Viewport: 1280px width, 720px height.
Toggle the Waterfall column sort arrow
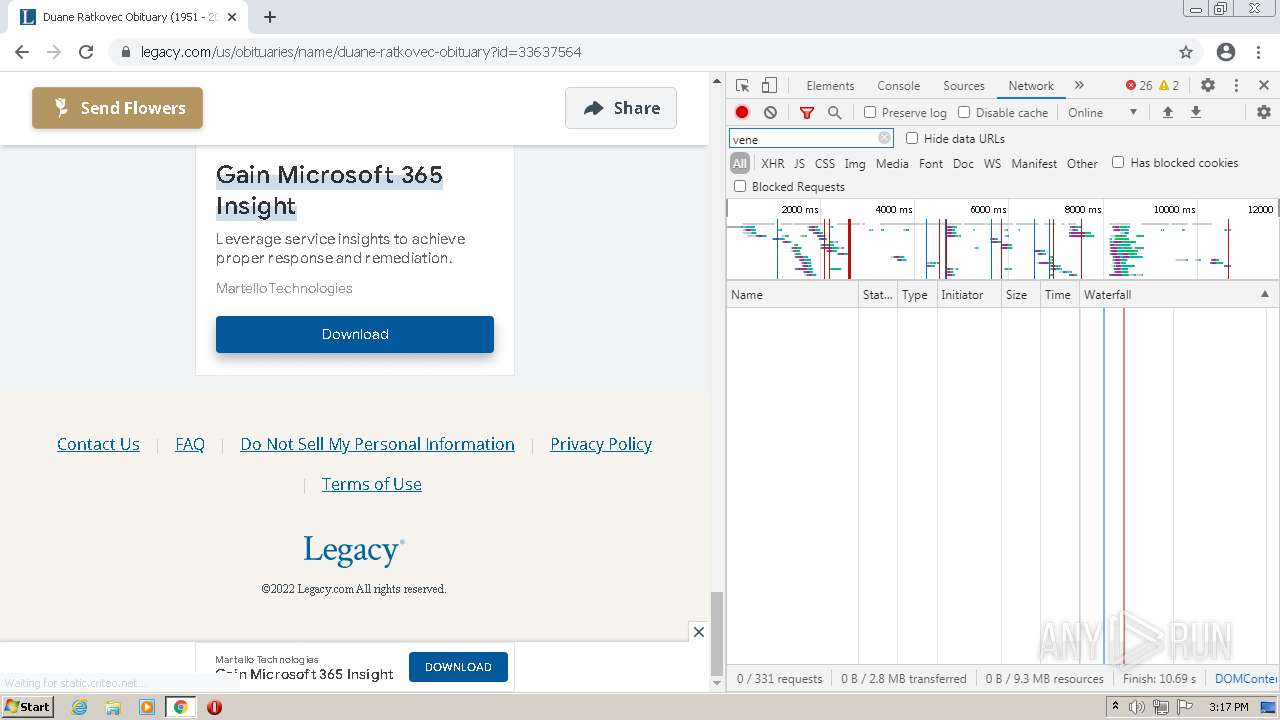coord(1264,294)
